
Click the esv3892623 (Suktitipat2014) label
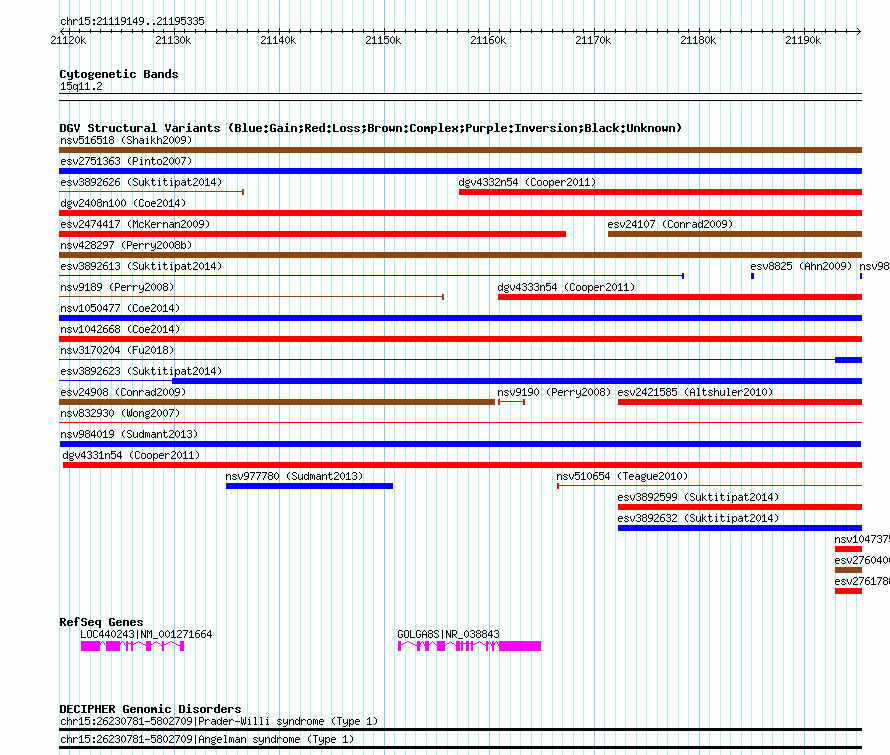click(x=141, y=371)
